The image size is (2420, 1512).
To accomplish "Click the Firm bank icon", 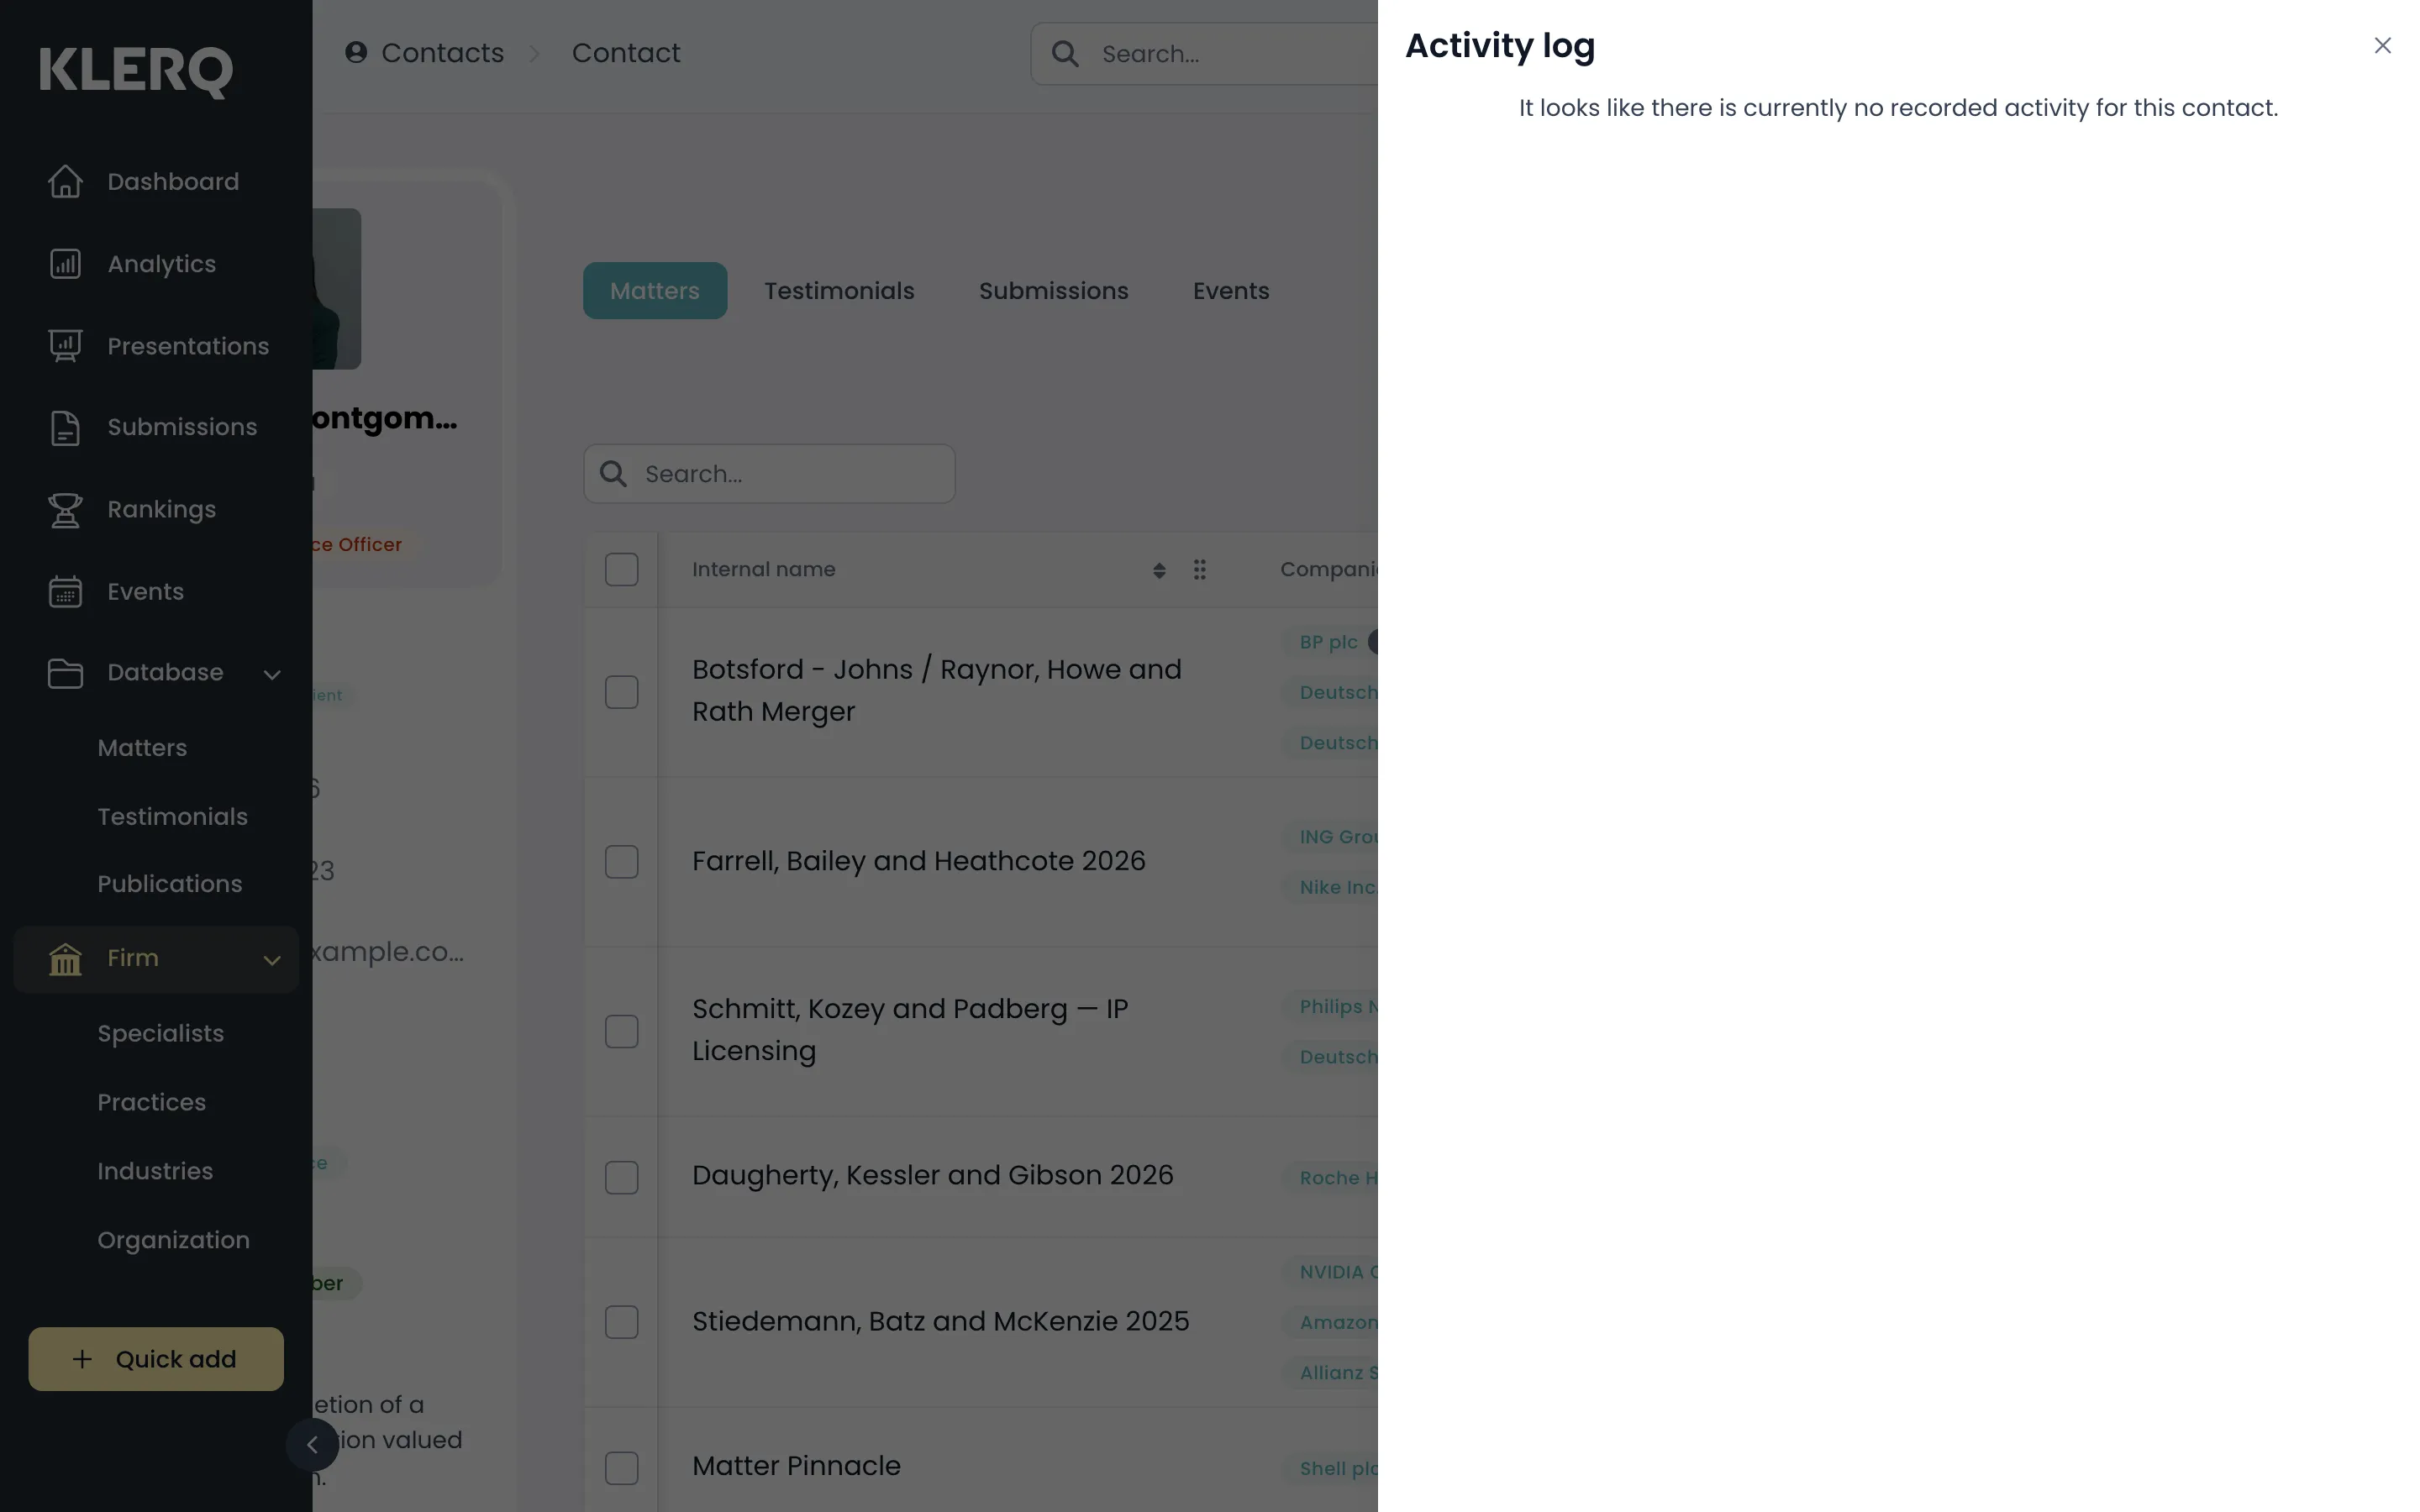I will click(x=65, y=959).
